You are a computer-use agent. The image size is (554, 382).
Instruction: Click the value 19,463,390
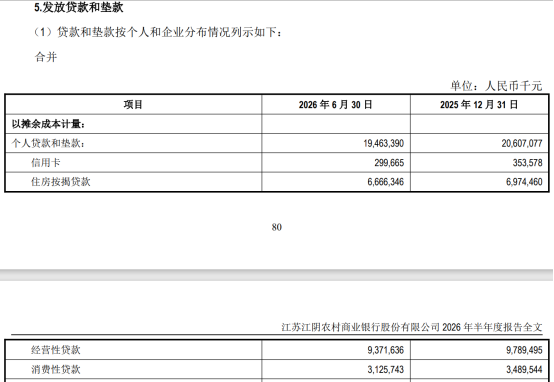click(383, 143)
